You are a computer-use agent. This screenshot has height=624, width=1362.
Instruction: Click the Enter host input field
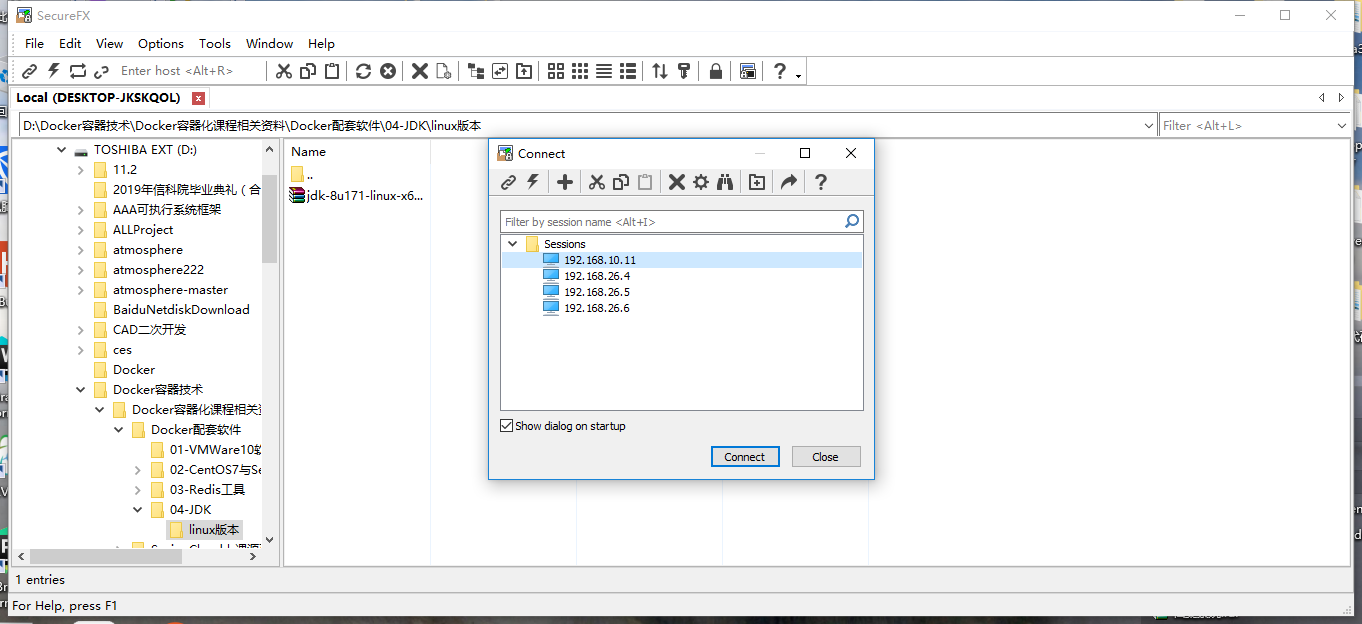pos(190,71)
